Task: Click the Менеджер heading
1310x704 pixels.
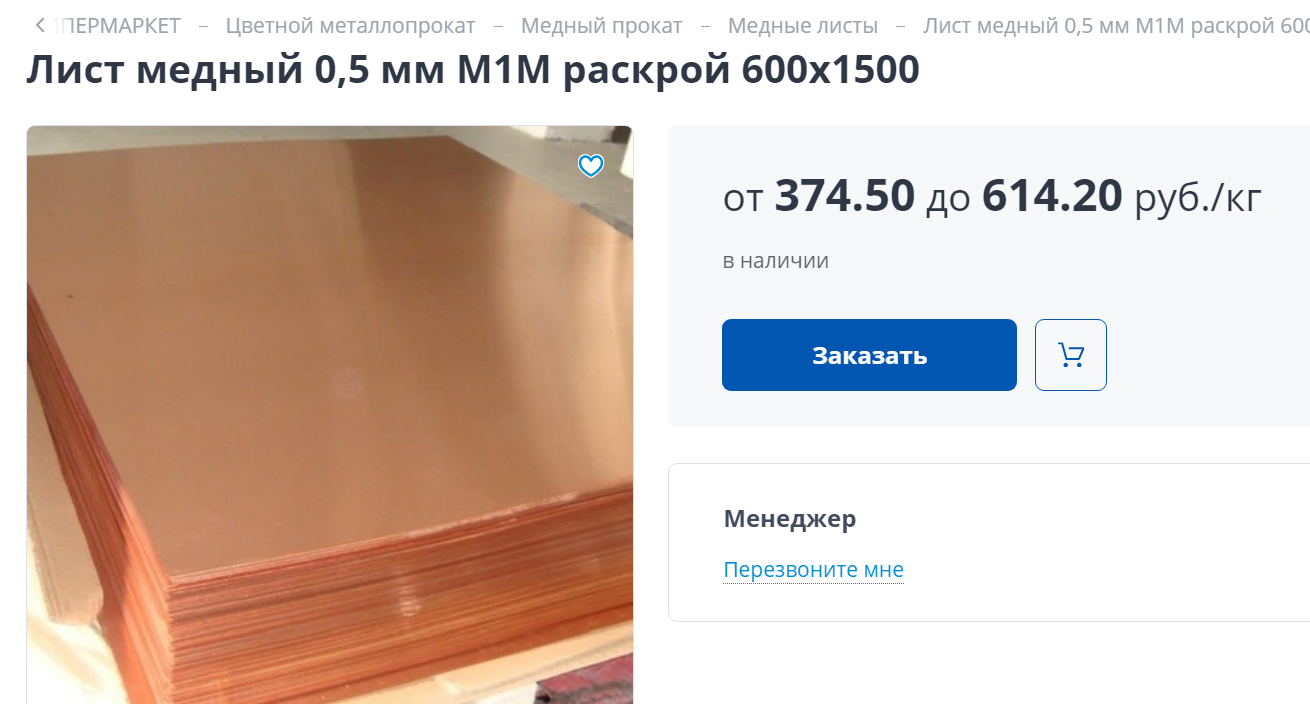Action: click(790, 519)
